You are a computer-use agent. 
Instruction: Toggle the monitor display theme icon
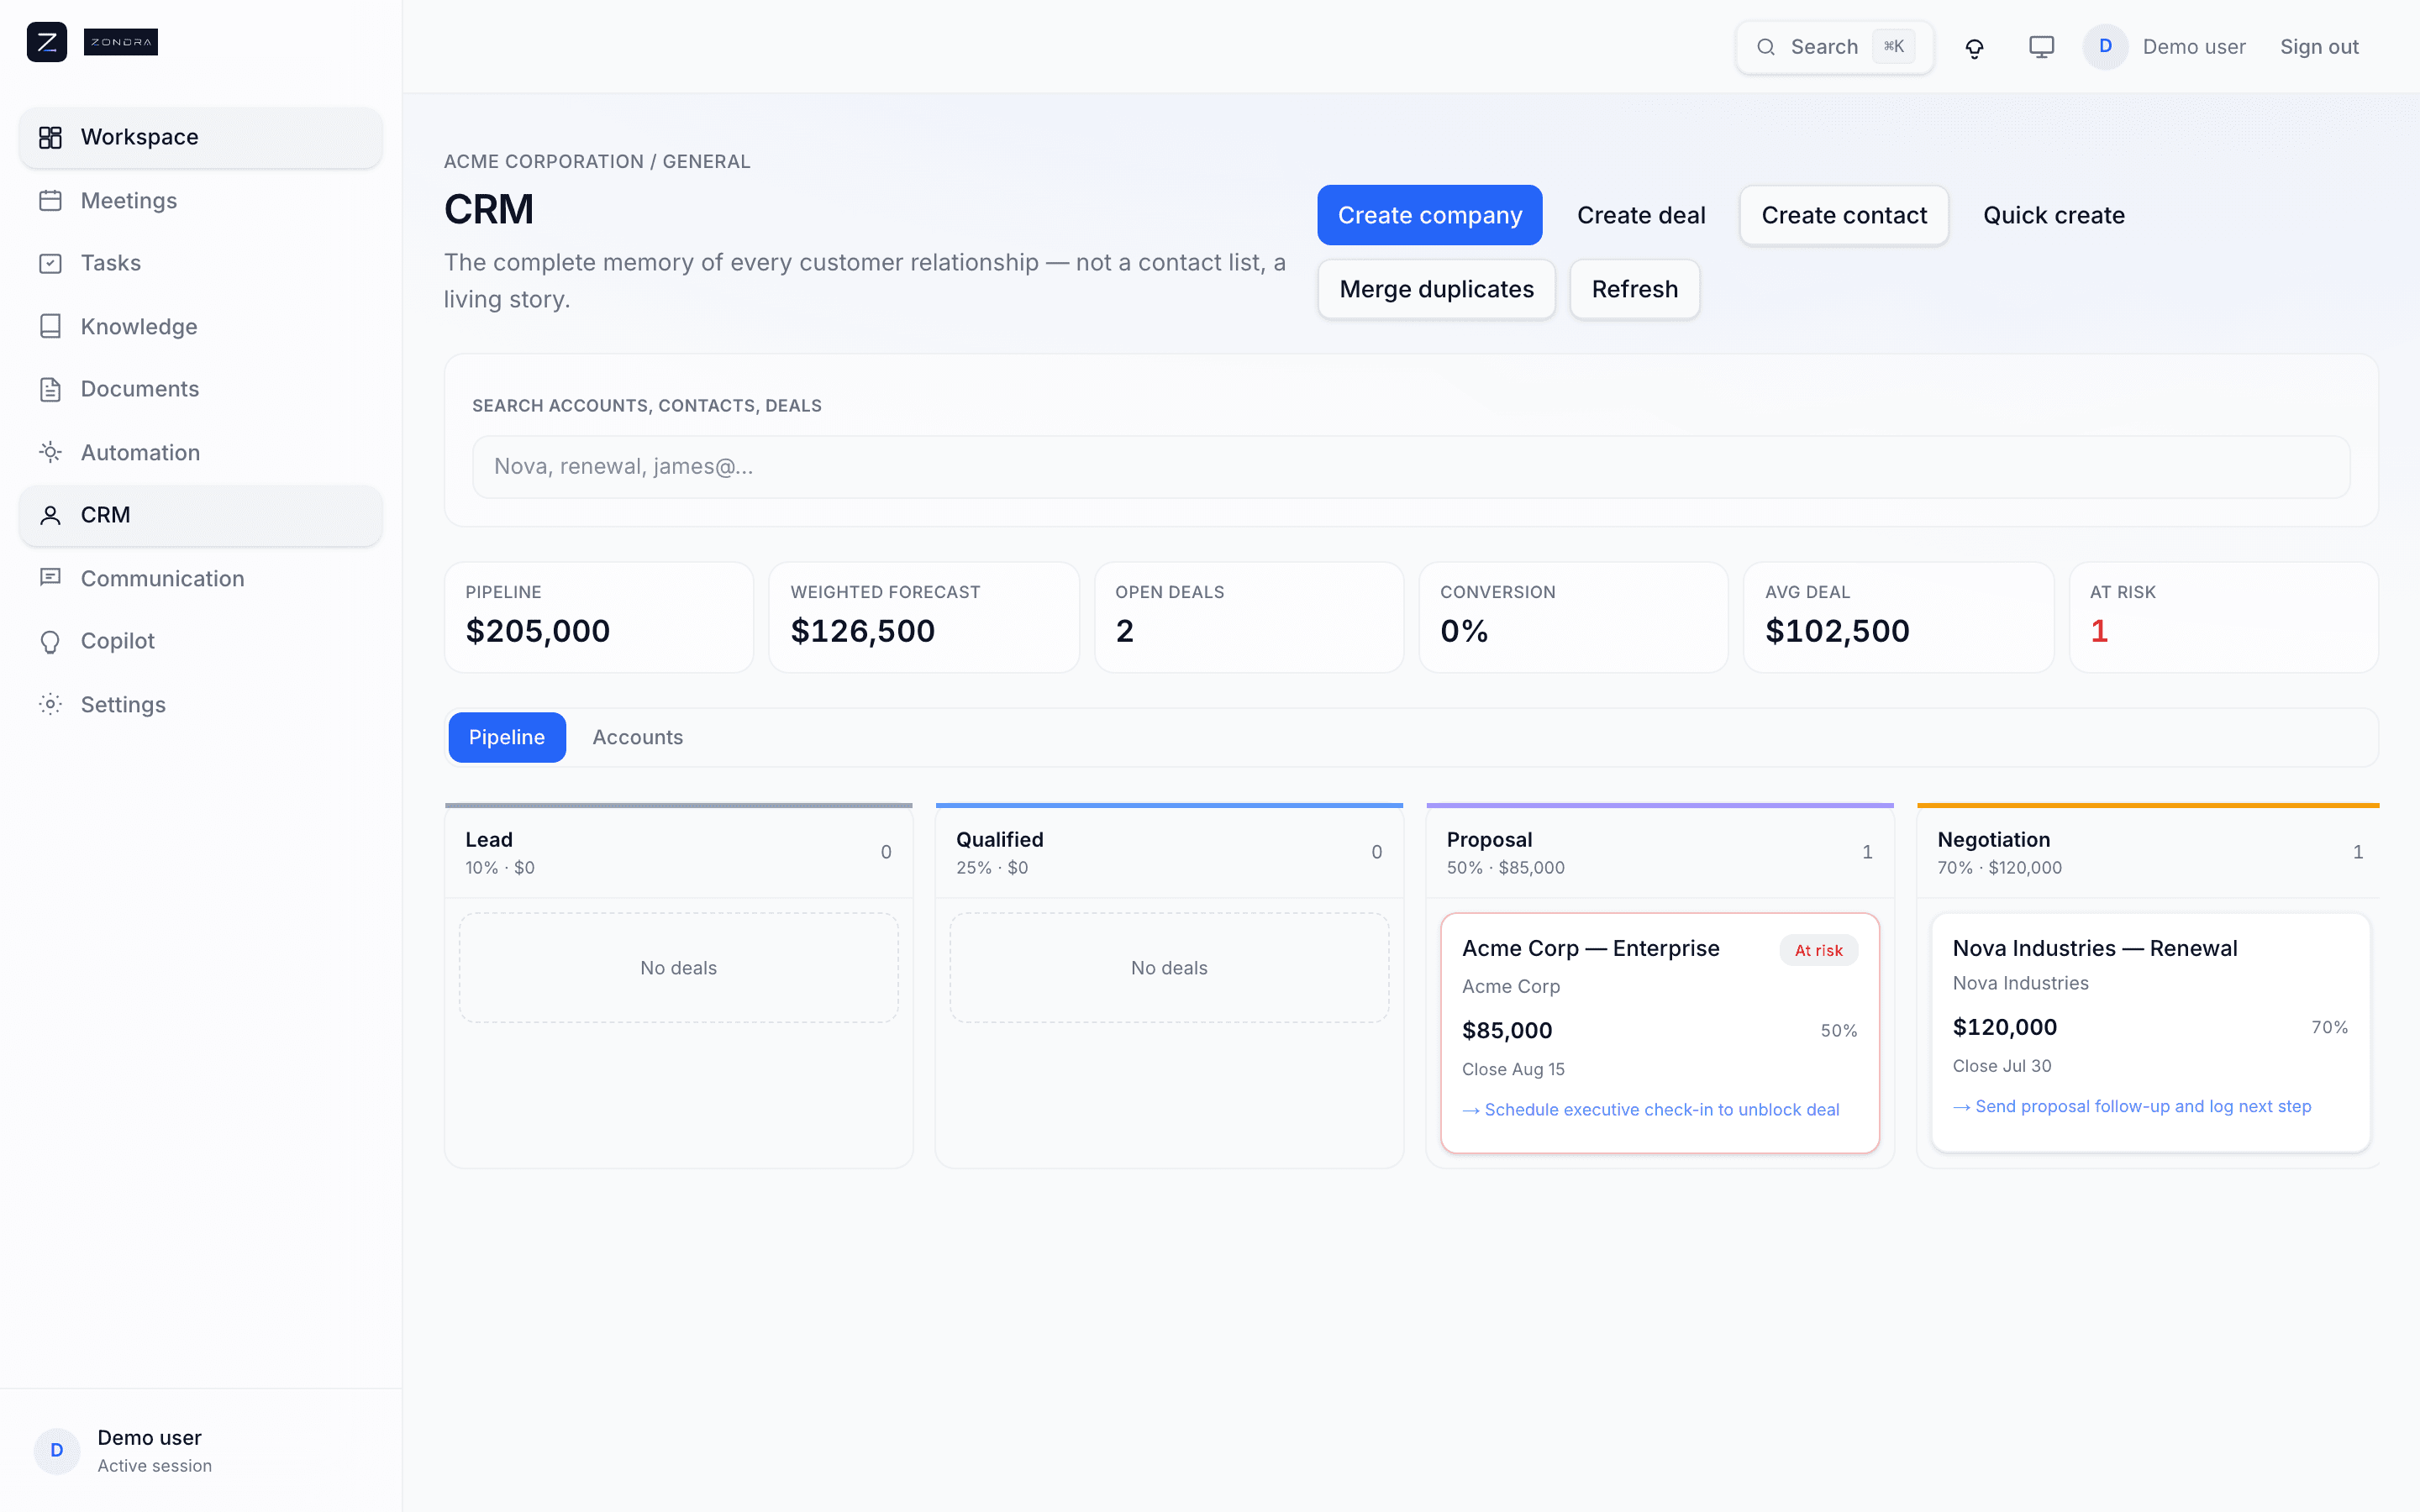(2041, 47)
